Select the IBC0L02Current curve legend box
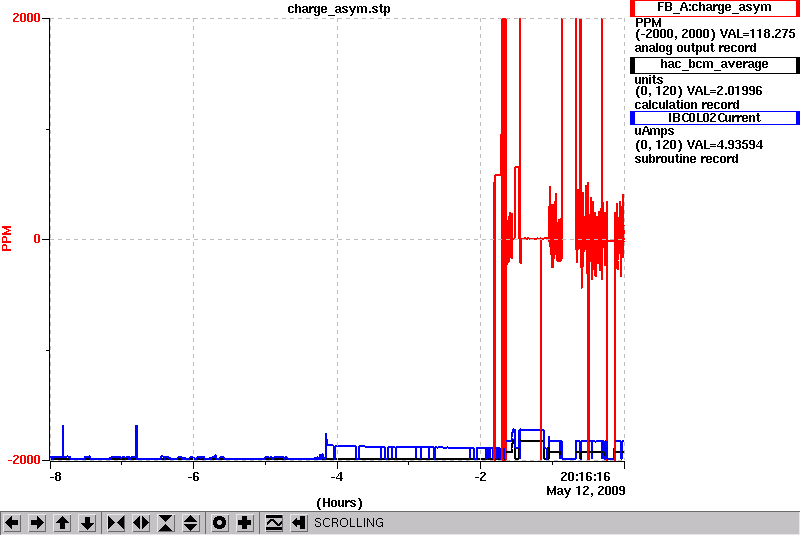The height and width of the screenshot is (535, 800). (714, 118)
